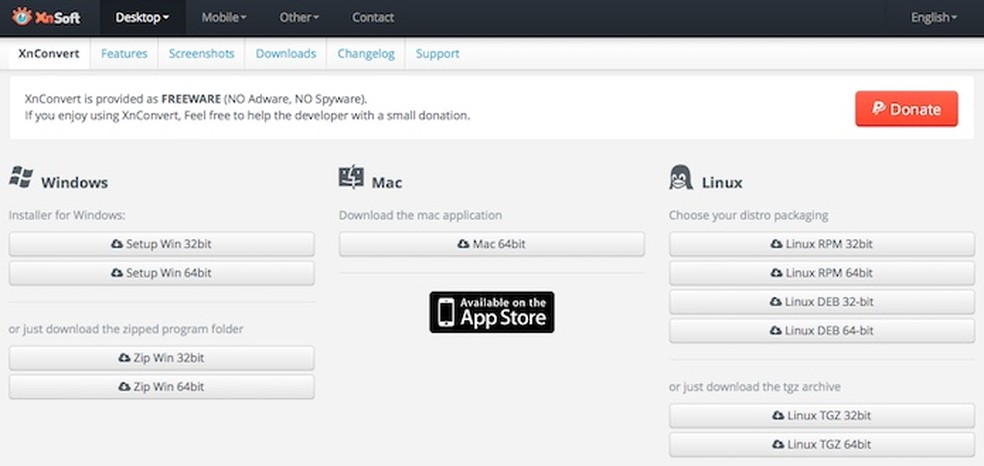Get the Zip Win 32bit folder
Screen dimensions: 984x466
point(161,358)
